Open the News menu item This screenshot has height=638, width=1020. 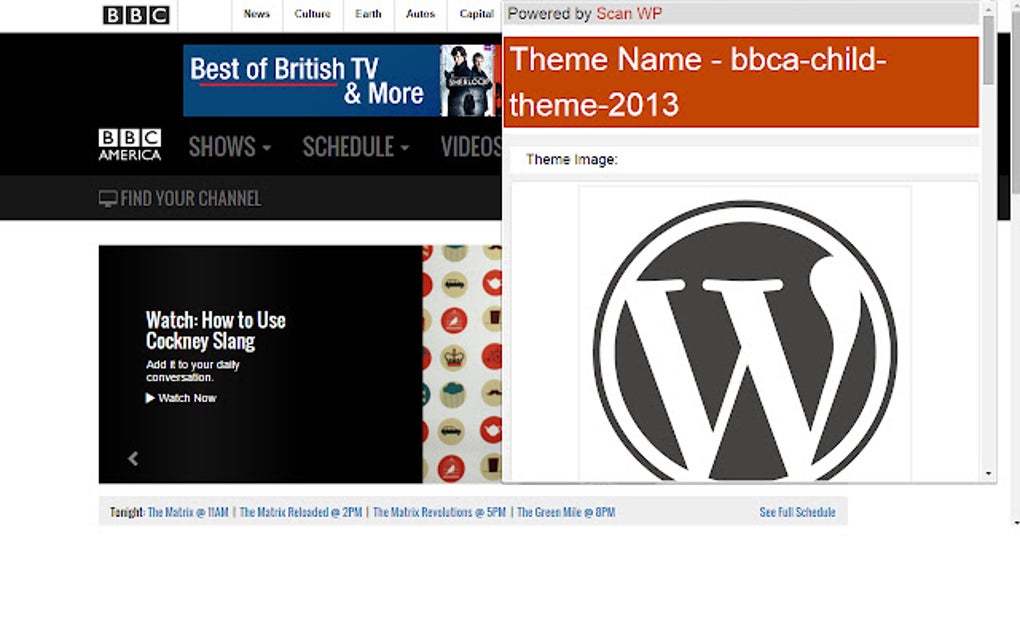pos(256,14)
